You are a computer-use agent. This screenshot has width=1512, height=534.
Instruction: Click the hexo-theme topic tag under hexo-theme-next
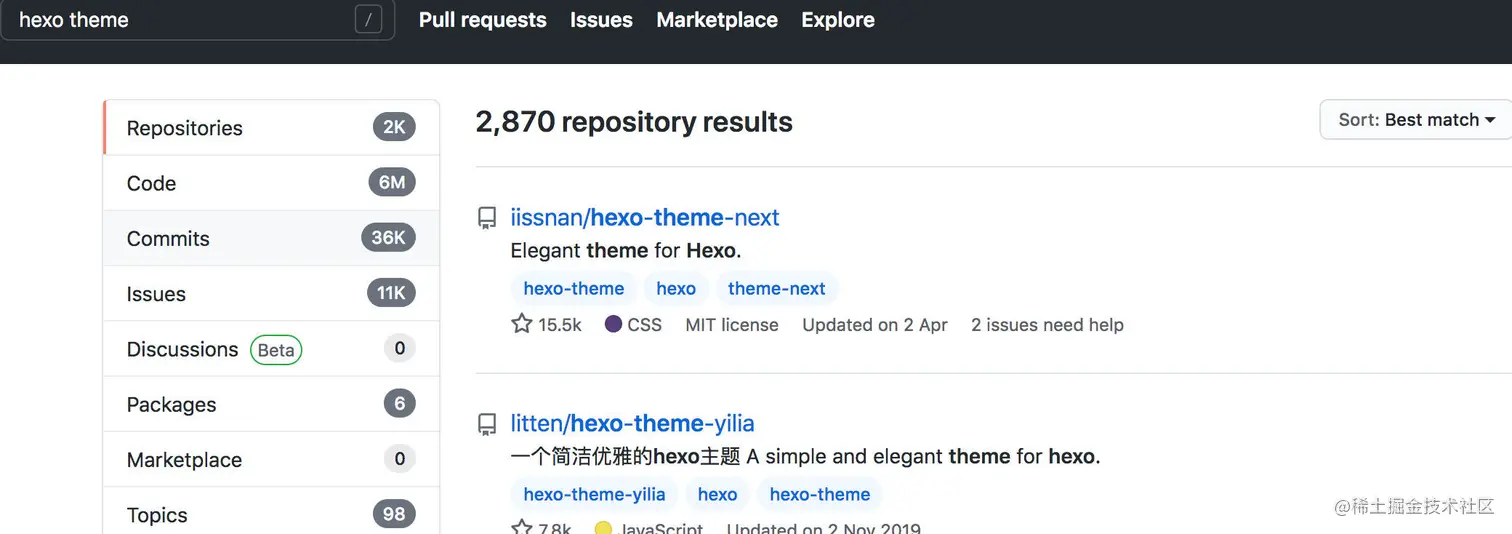pos(574,288)
